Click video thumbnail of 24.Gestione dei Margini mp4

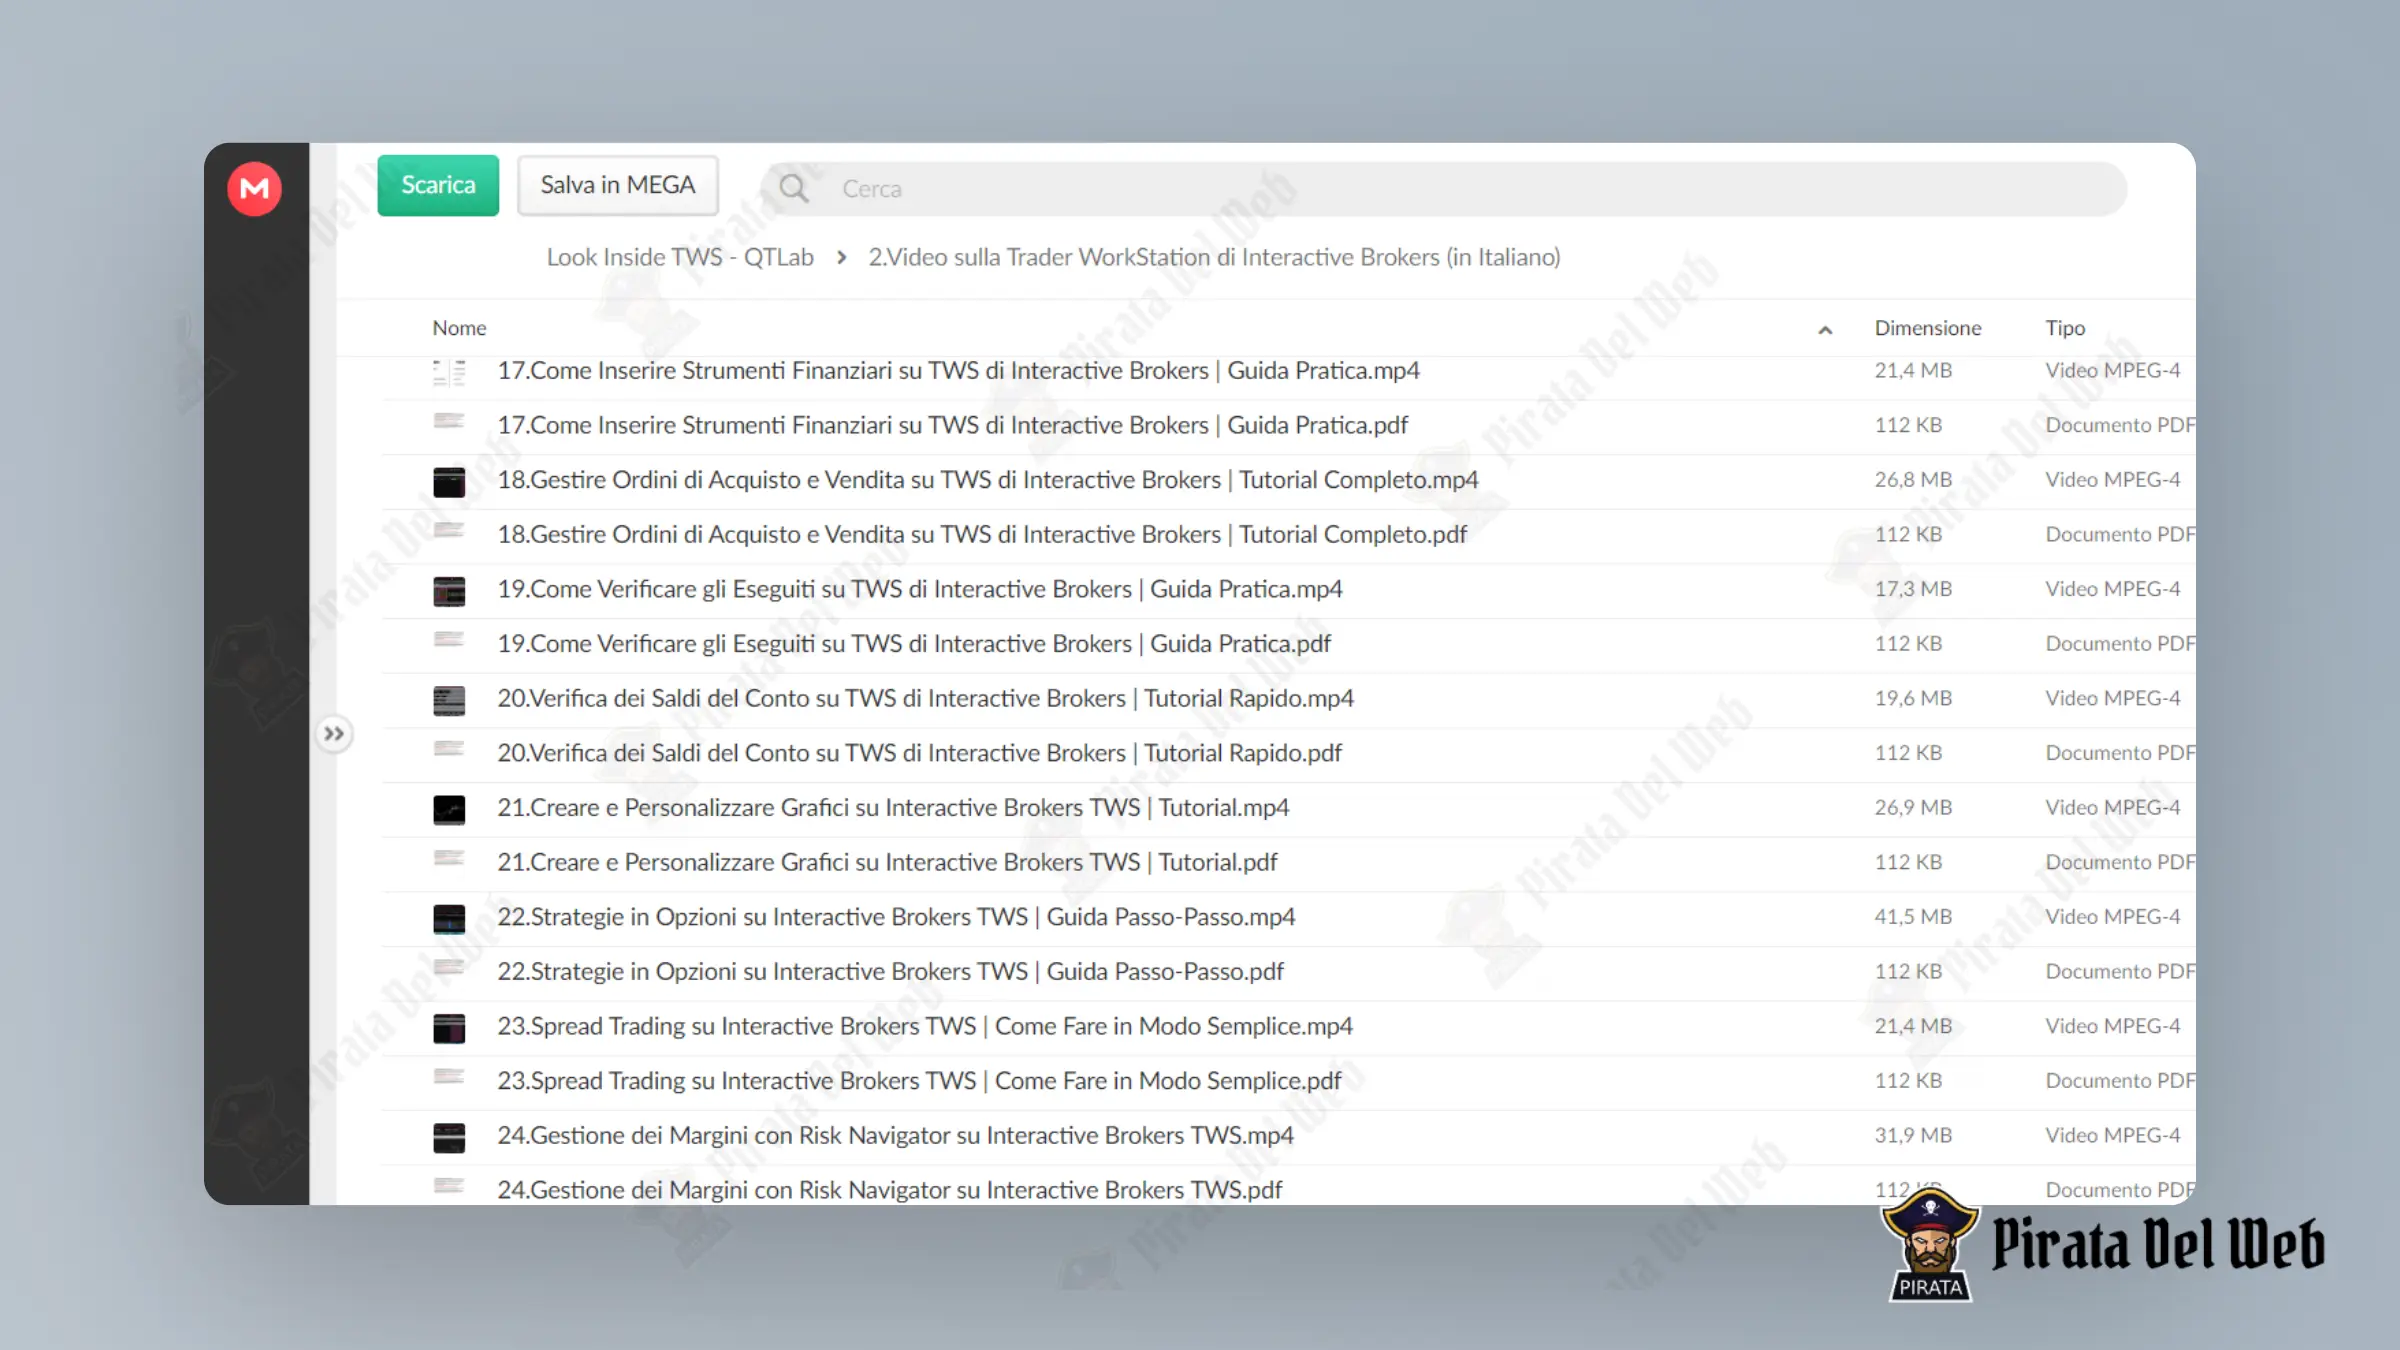pyautogui.click(x=449, y=1137)
